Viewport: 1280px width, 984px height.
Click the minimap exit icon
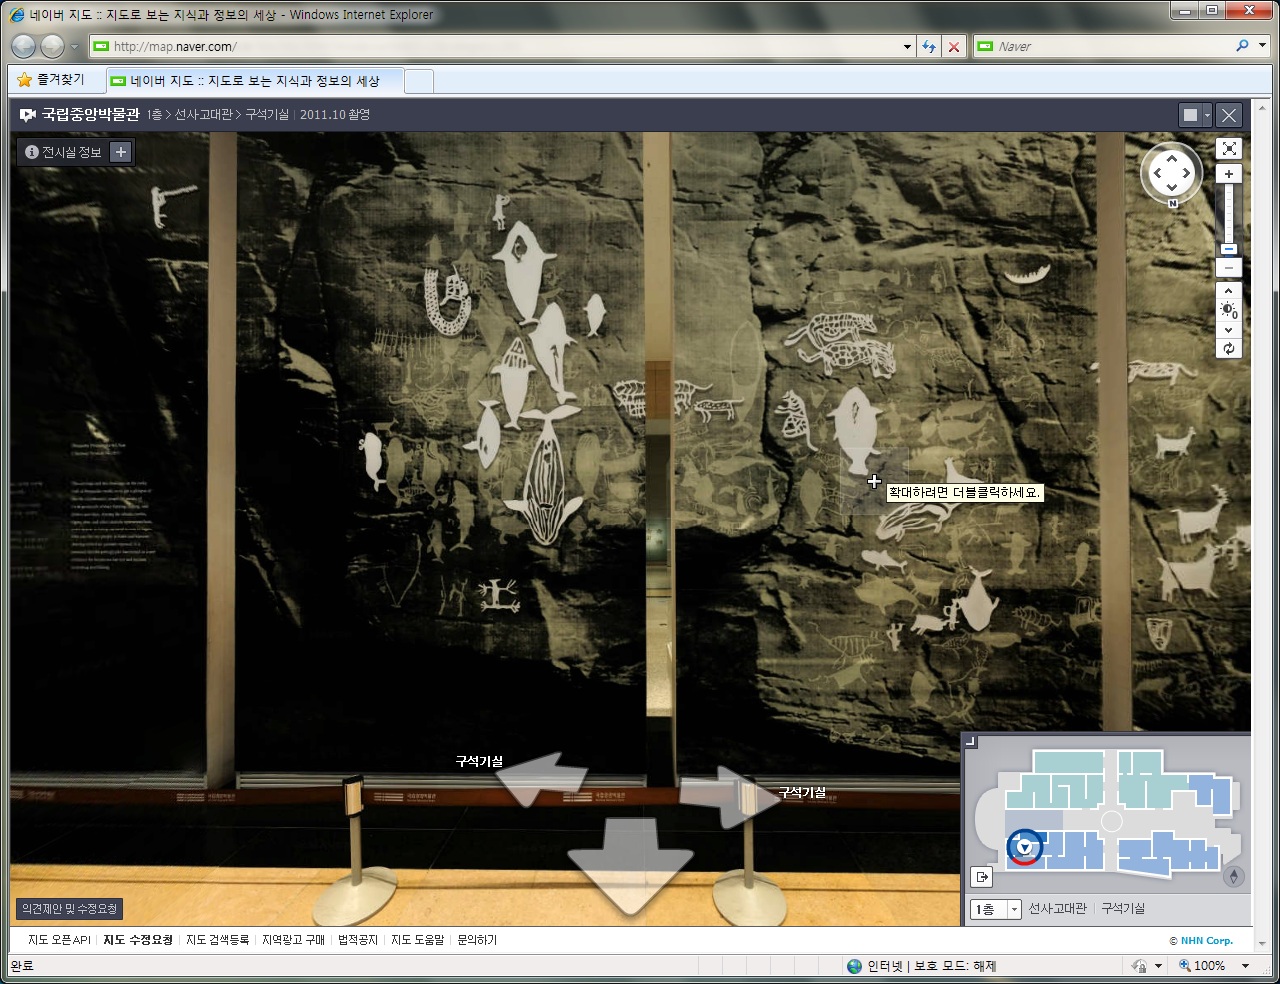[x=982, y=877]
